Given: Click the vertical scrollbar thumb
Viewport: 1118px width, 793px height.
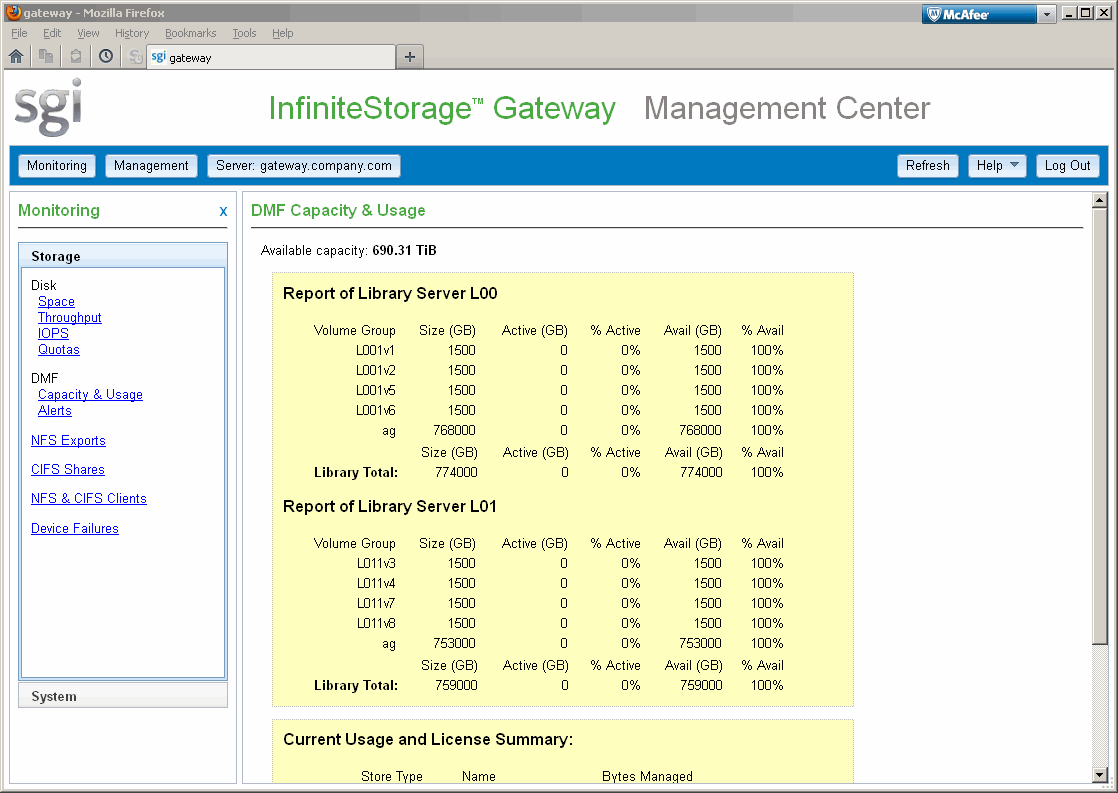Looking at the screenshot, I should click(x=1099, y=426).
